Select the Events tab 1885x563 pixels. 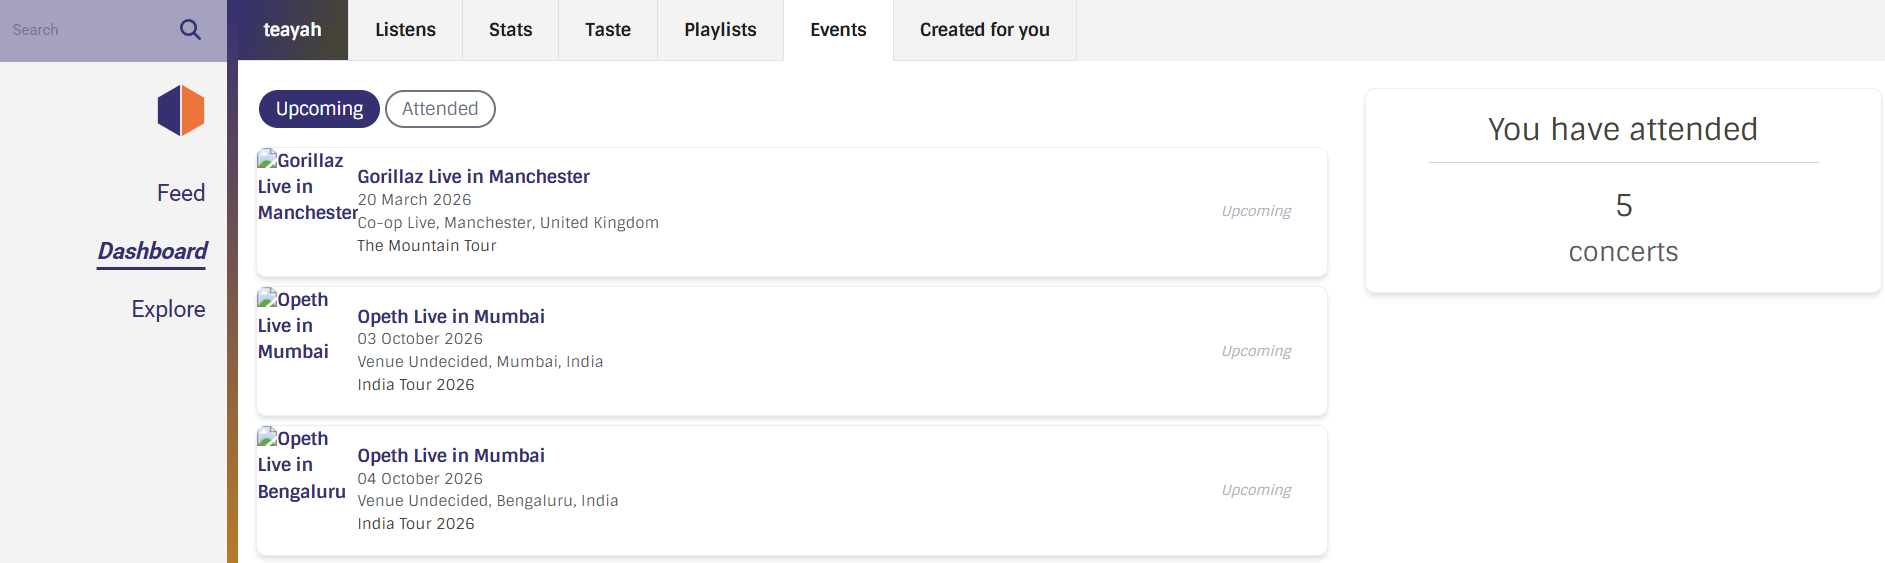(x=838, y=30)
